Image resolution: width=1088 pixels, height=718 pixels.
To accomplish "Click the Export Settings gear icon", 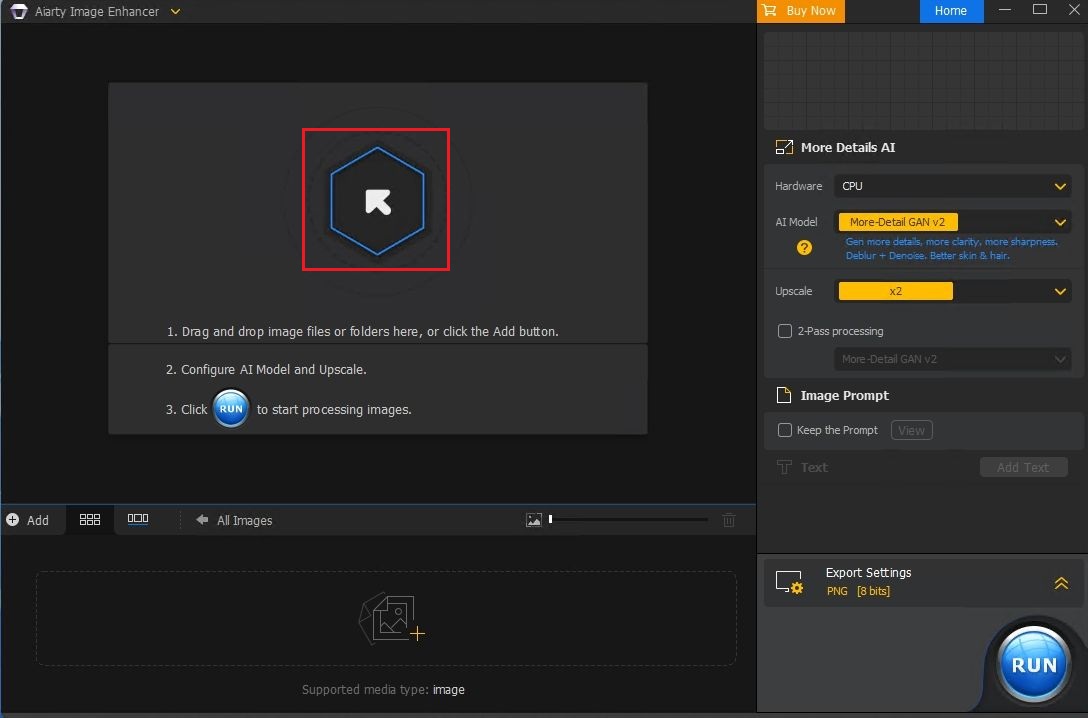I will click(790, 582).
